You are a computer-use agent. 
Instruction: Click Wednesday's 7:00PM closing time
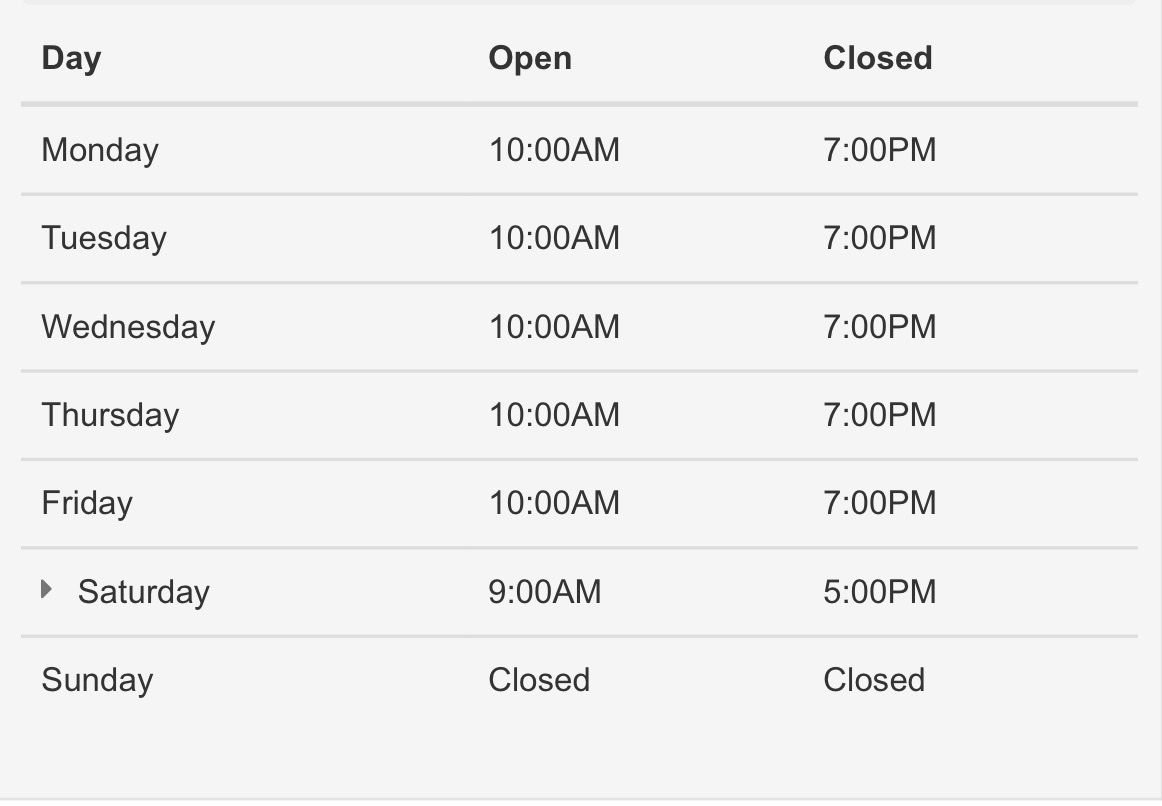pyautogui.click(x=880, y=327)
